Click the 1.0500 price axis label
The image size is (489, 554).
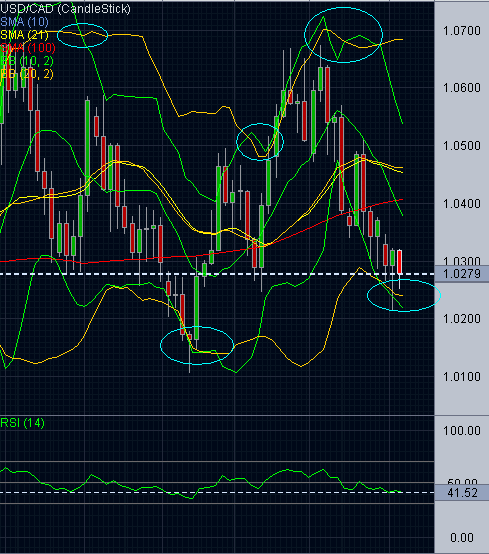(x=462, y=146)
